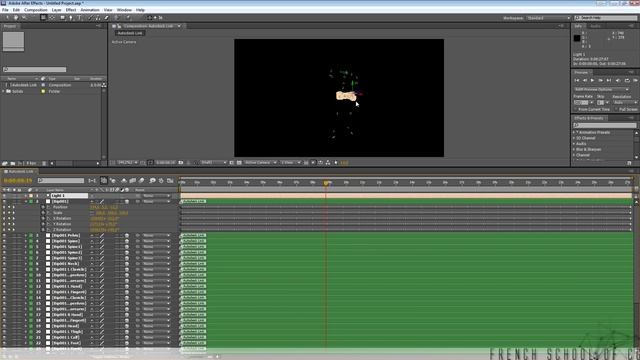Select the [Bip001 Head] layer
This screenshot has height=360, width=640.
tap(66, 326)
